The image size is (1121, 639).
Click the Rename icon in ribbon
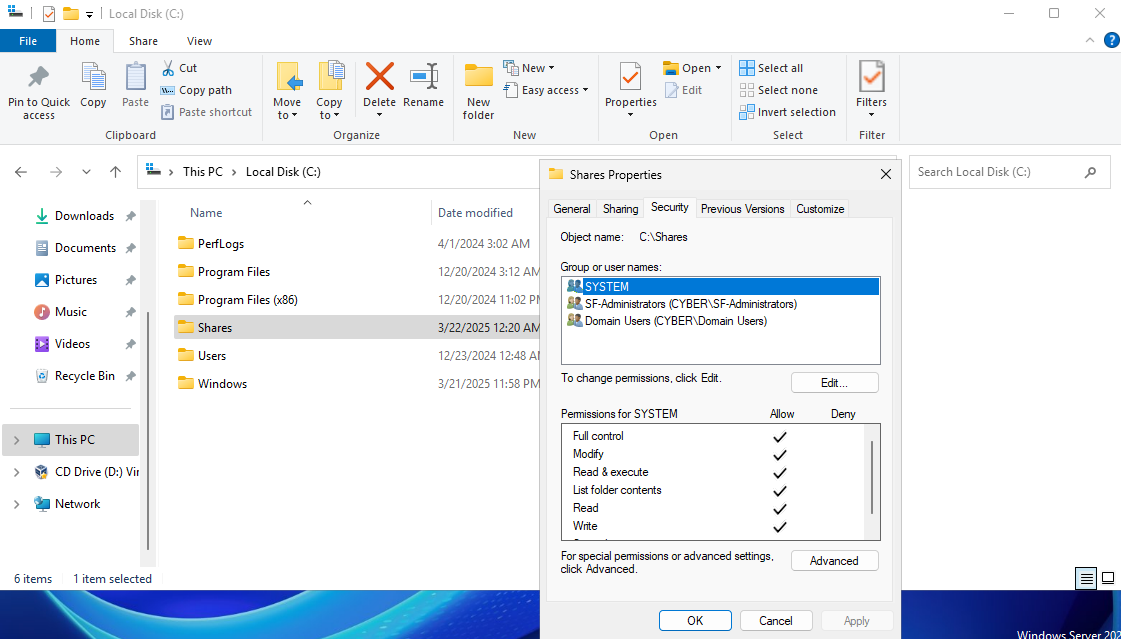423,78
